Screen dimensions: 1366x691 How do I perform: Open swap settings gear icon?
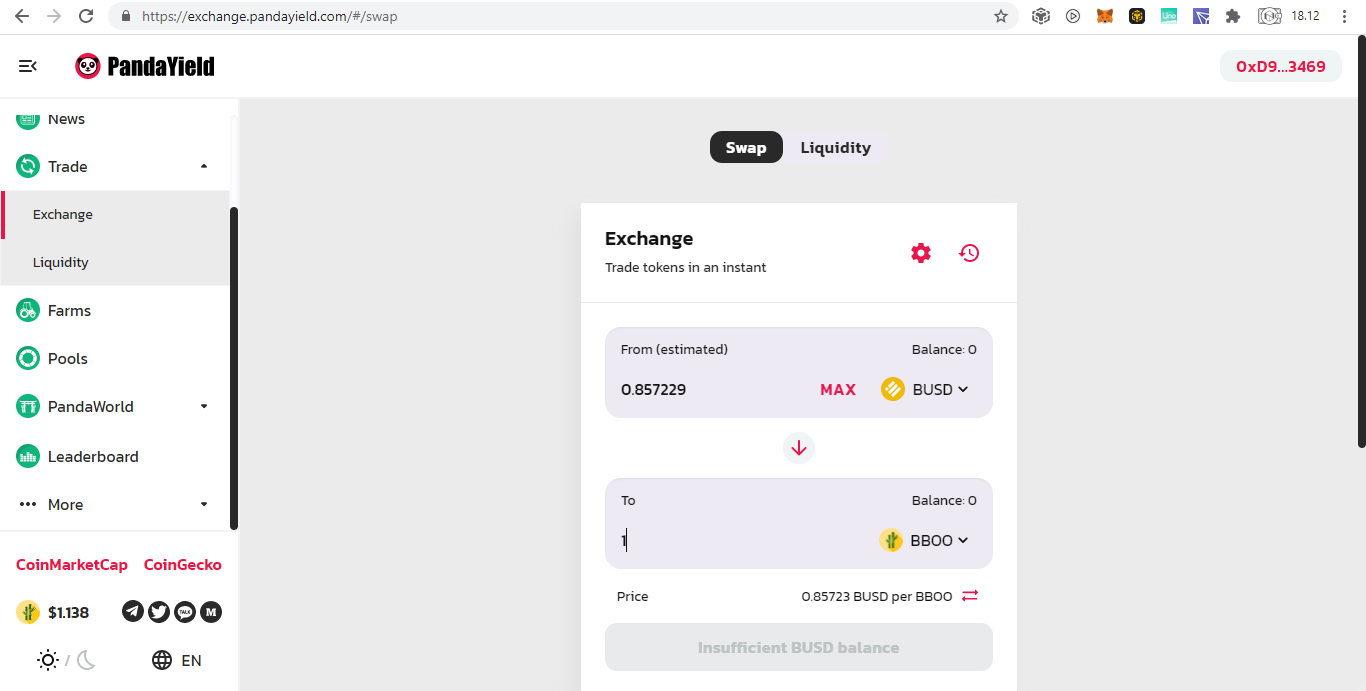pyautogui.click(x=921, y=253)
